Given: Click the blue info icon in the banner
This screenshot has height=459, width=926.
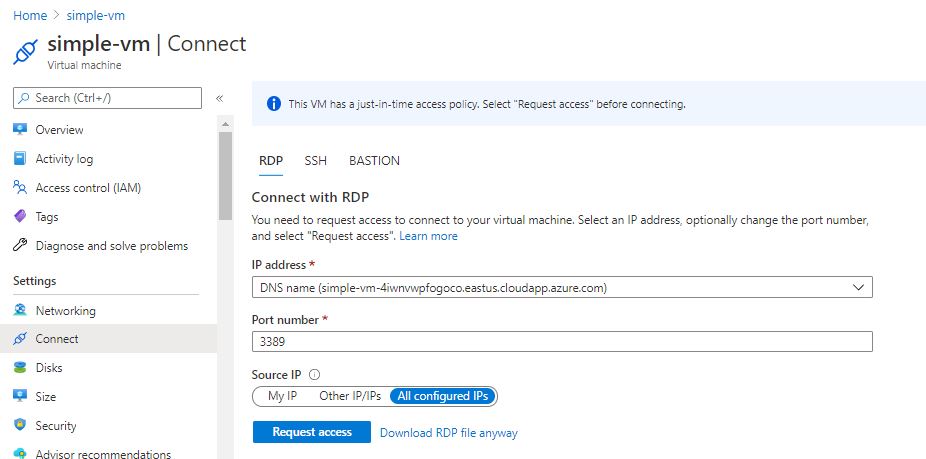Looking at the screenshot, I should (274, 104).
